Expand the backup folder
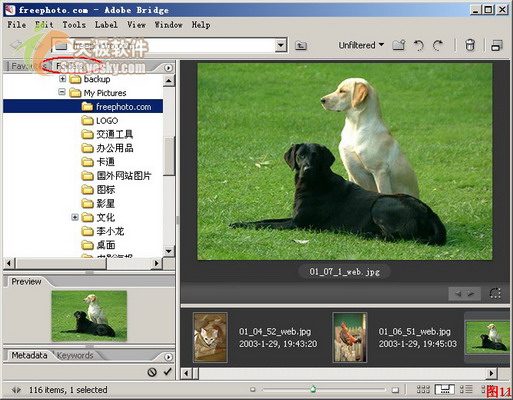 [x=62, y=79]
